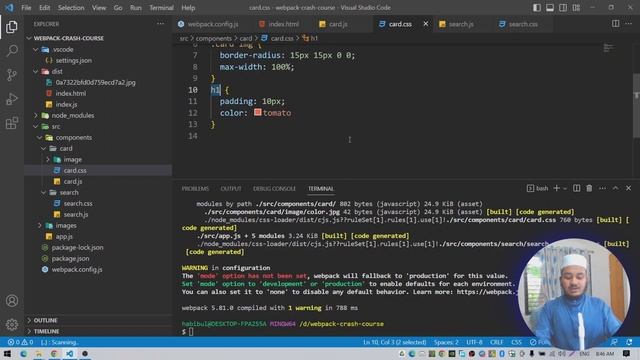Open editor more actions ellipsis
Viewport: 640px width, 360px height.
pyautogui.click(x=628, y=24)
